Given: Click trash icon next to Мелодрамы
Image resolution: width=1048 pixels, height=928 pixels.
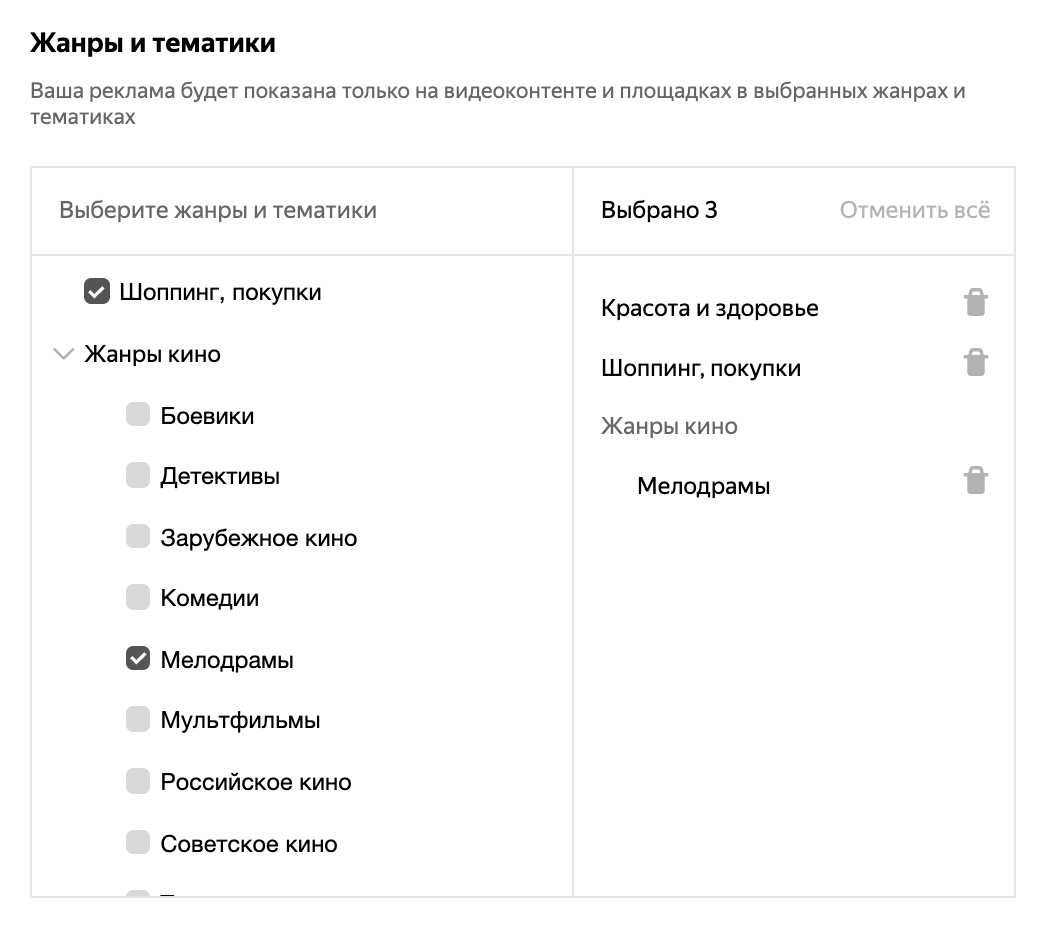Looking at the screenshot, I should coord(975,481).
